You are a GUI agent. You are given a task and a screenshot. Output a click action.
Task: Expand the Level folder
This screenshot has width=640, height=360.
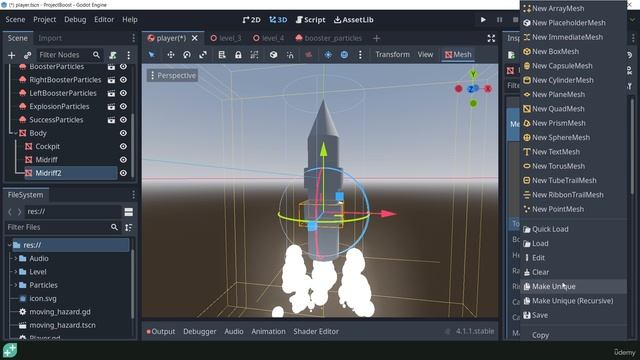(x=16, y=272)
